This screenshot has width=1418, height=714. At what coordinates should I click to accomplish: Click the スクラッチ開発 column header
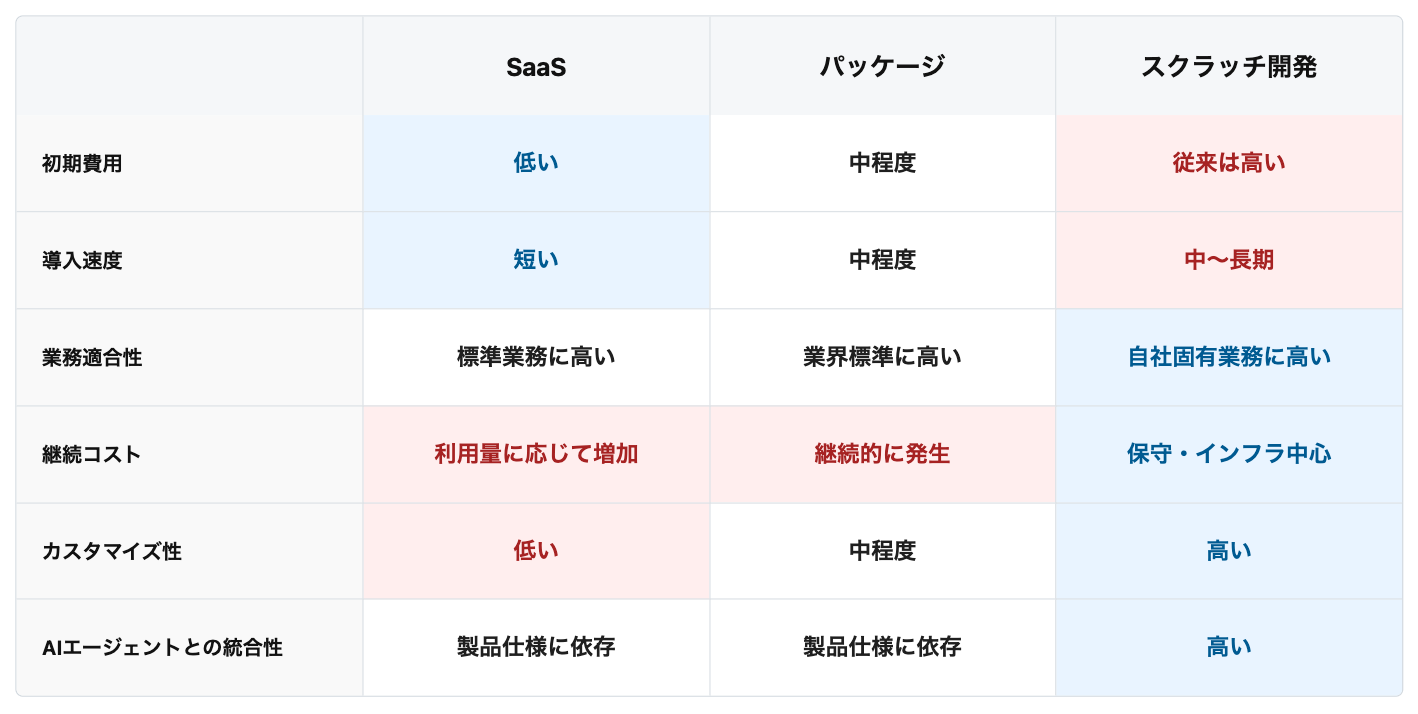click(1229, 66)
